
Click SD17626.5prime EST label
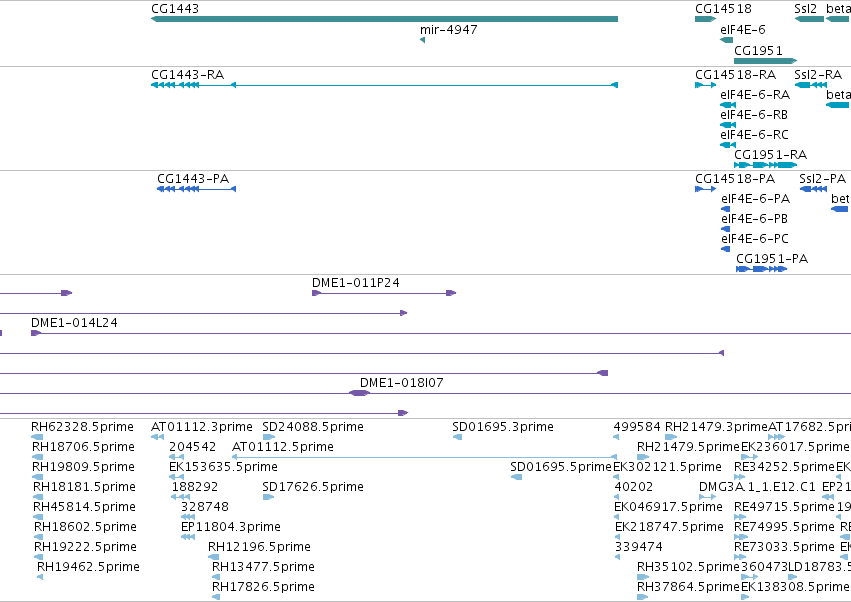point(313,487)
